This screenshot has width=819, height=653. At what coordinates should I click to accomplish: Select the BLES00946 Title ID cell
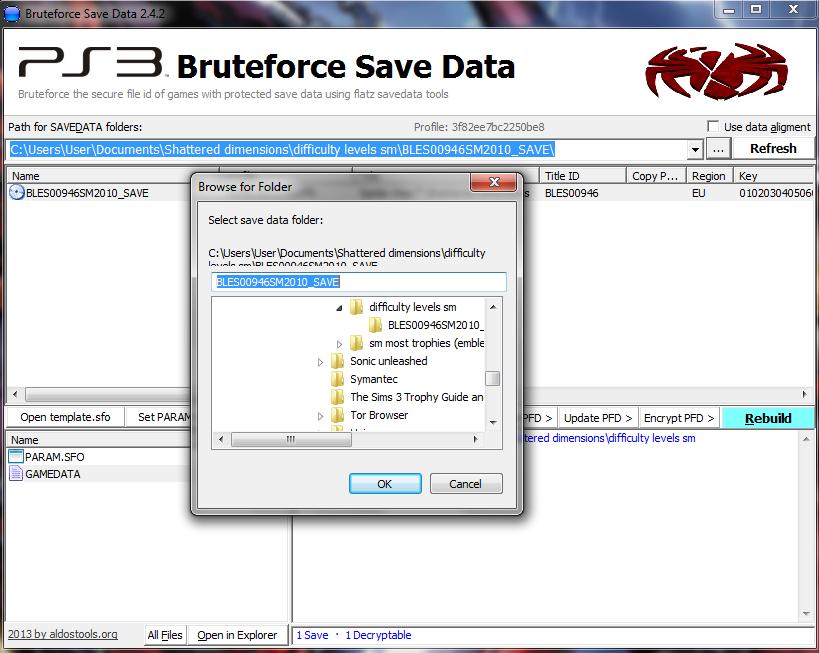click(571, 193)
